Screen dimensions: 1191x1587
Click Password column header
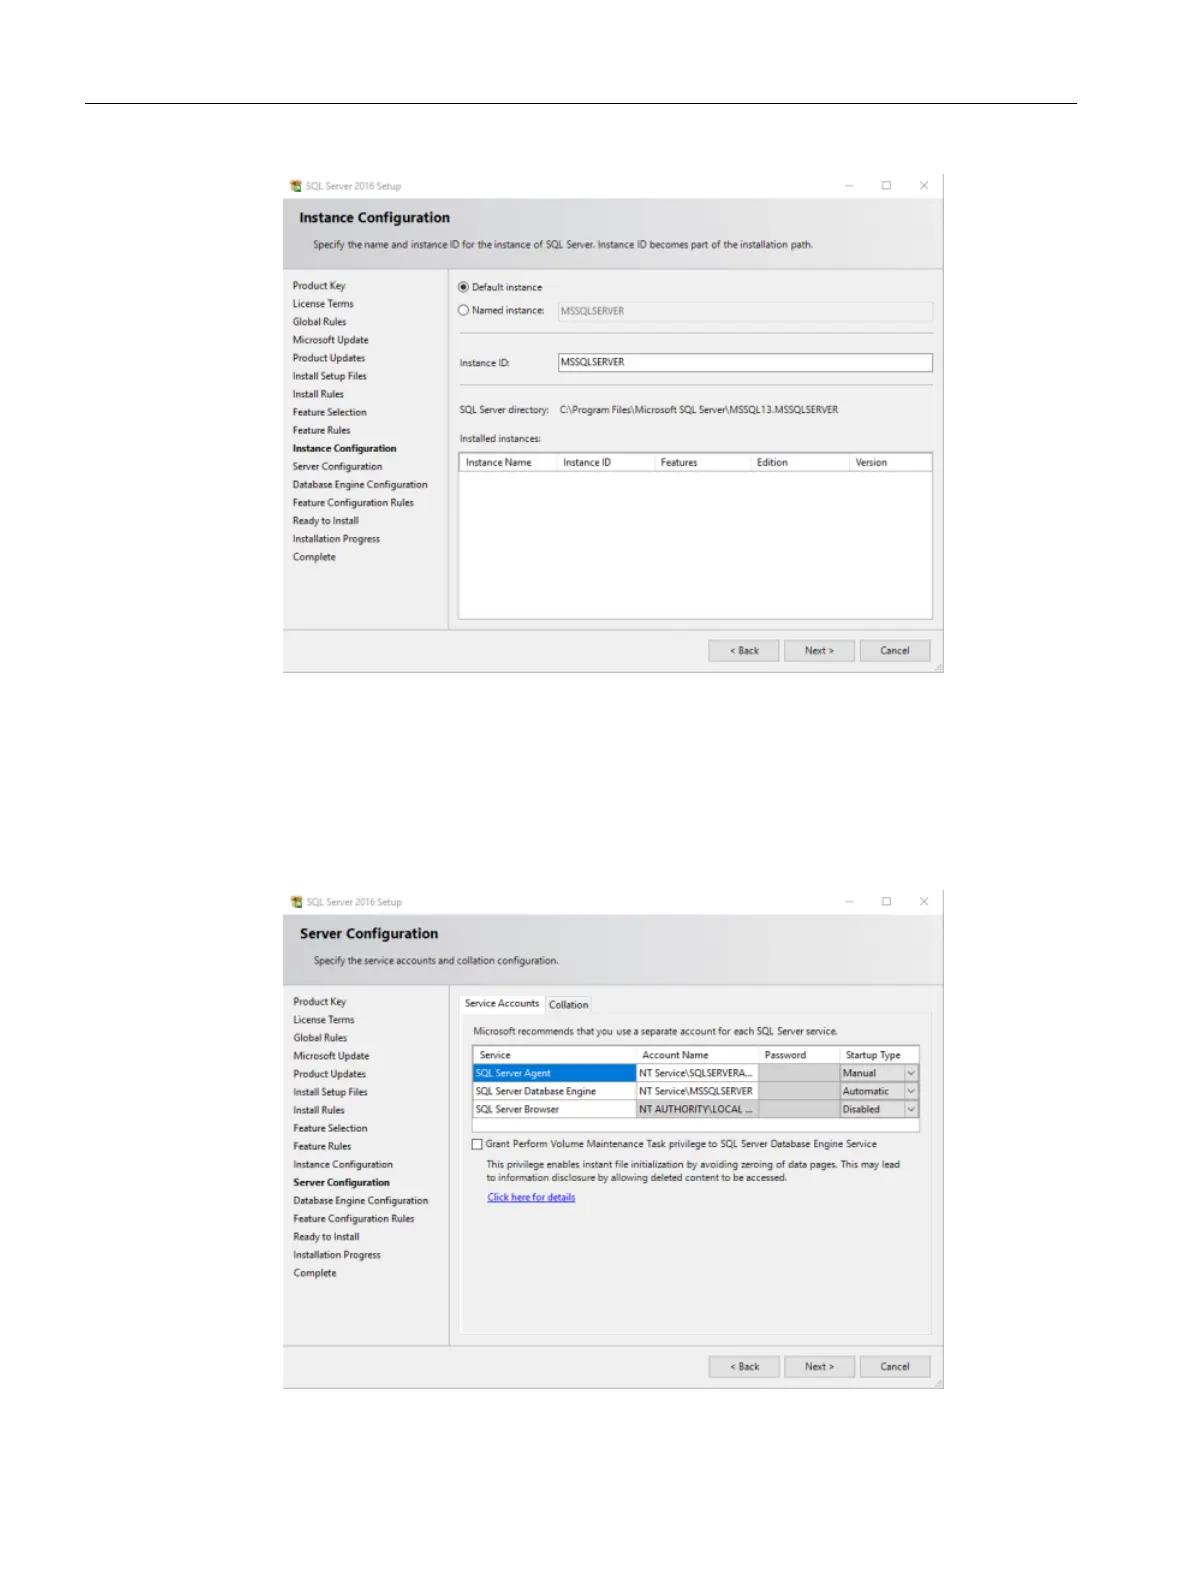click(x=799, y=1055)
